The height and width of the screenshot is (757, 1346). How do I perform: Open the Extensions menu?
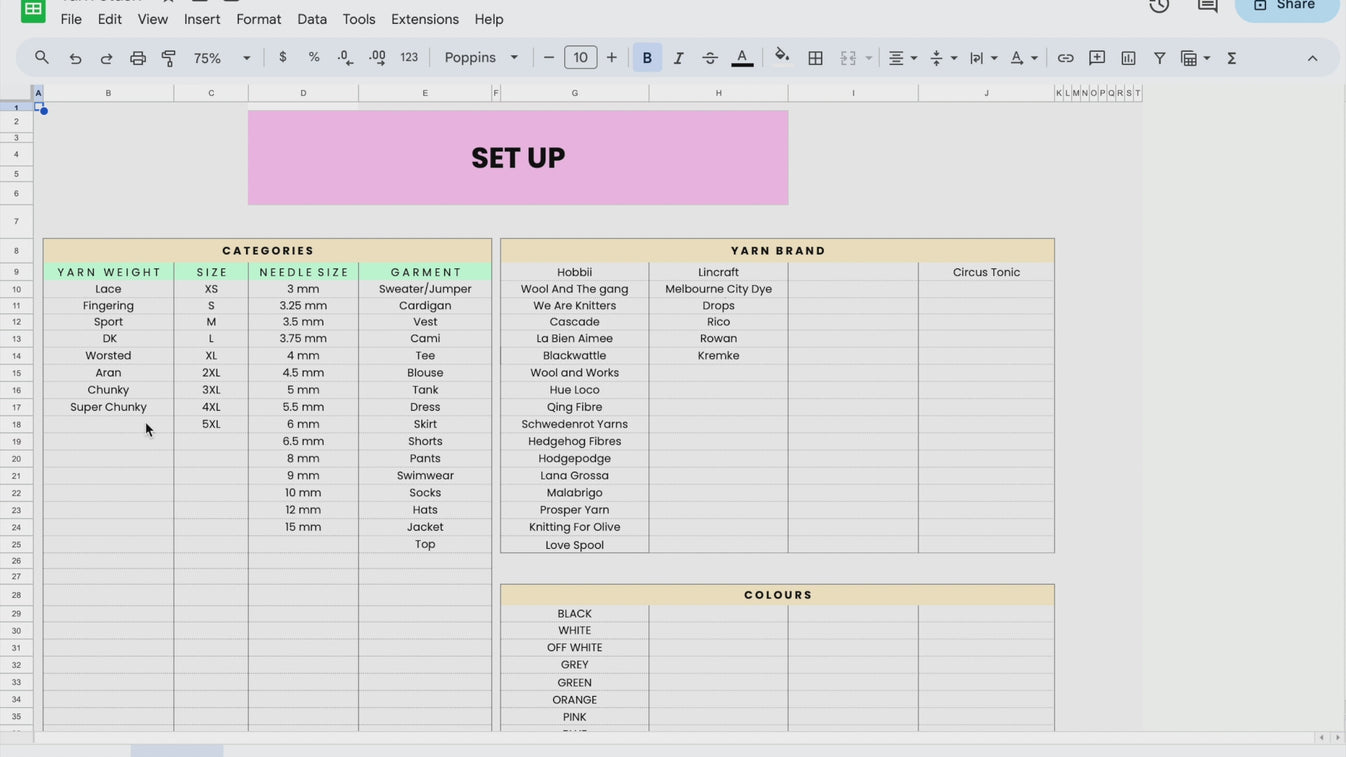point(424,19)
